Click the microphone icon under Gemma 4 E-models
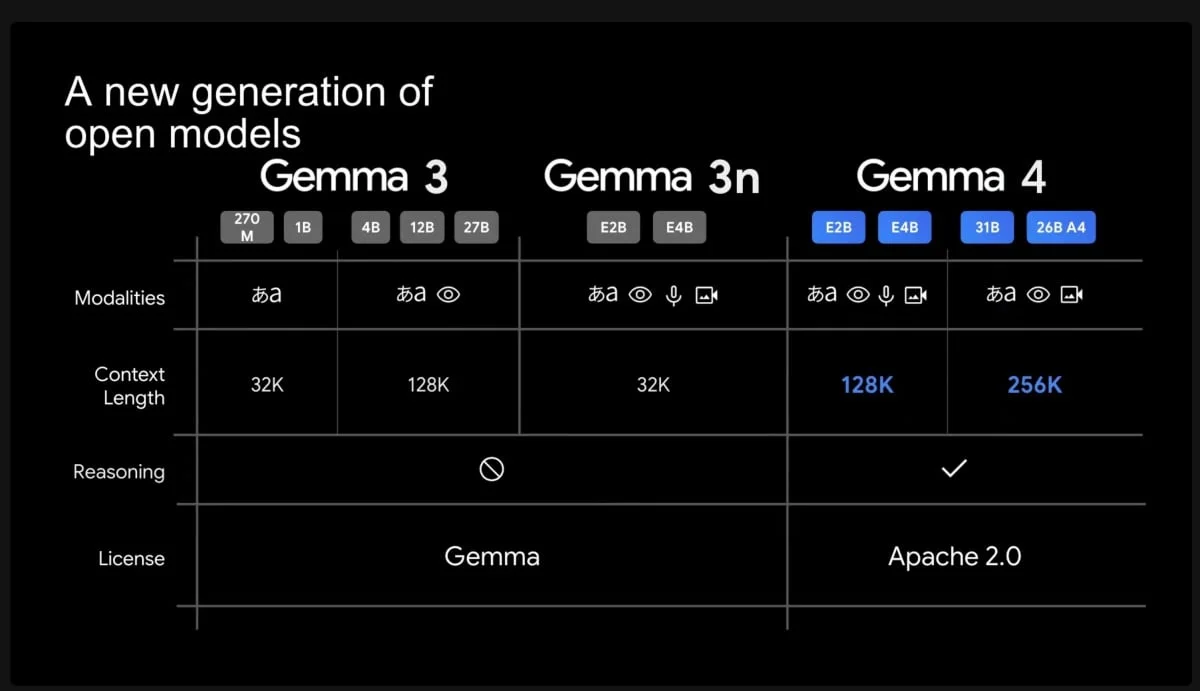This screenshot has height=691, width=1200. point(886,296)
